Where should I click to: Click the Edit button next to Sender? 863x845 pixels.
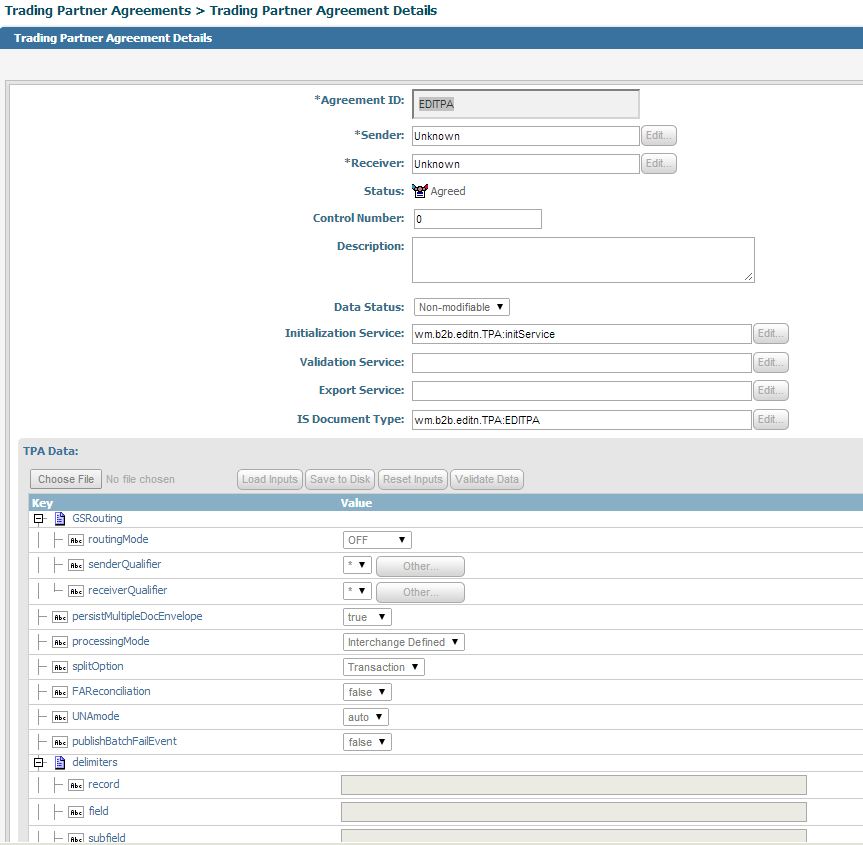pyautogui.click(x=659, y=135)
